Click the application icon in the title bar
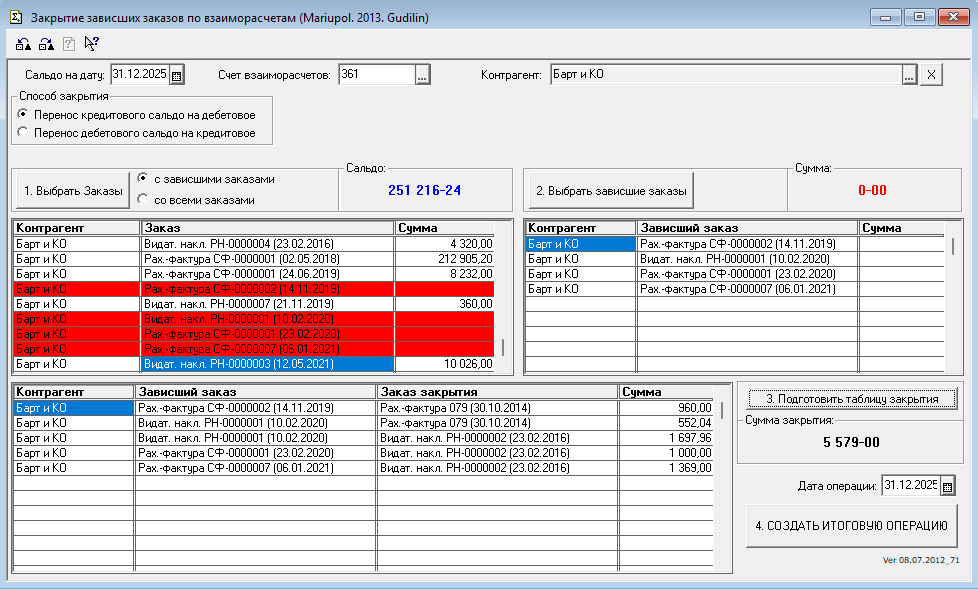978x589 pixels. pos(15,17)
